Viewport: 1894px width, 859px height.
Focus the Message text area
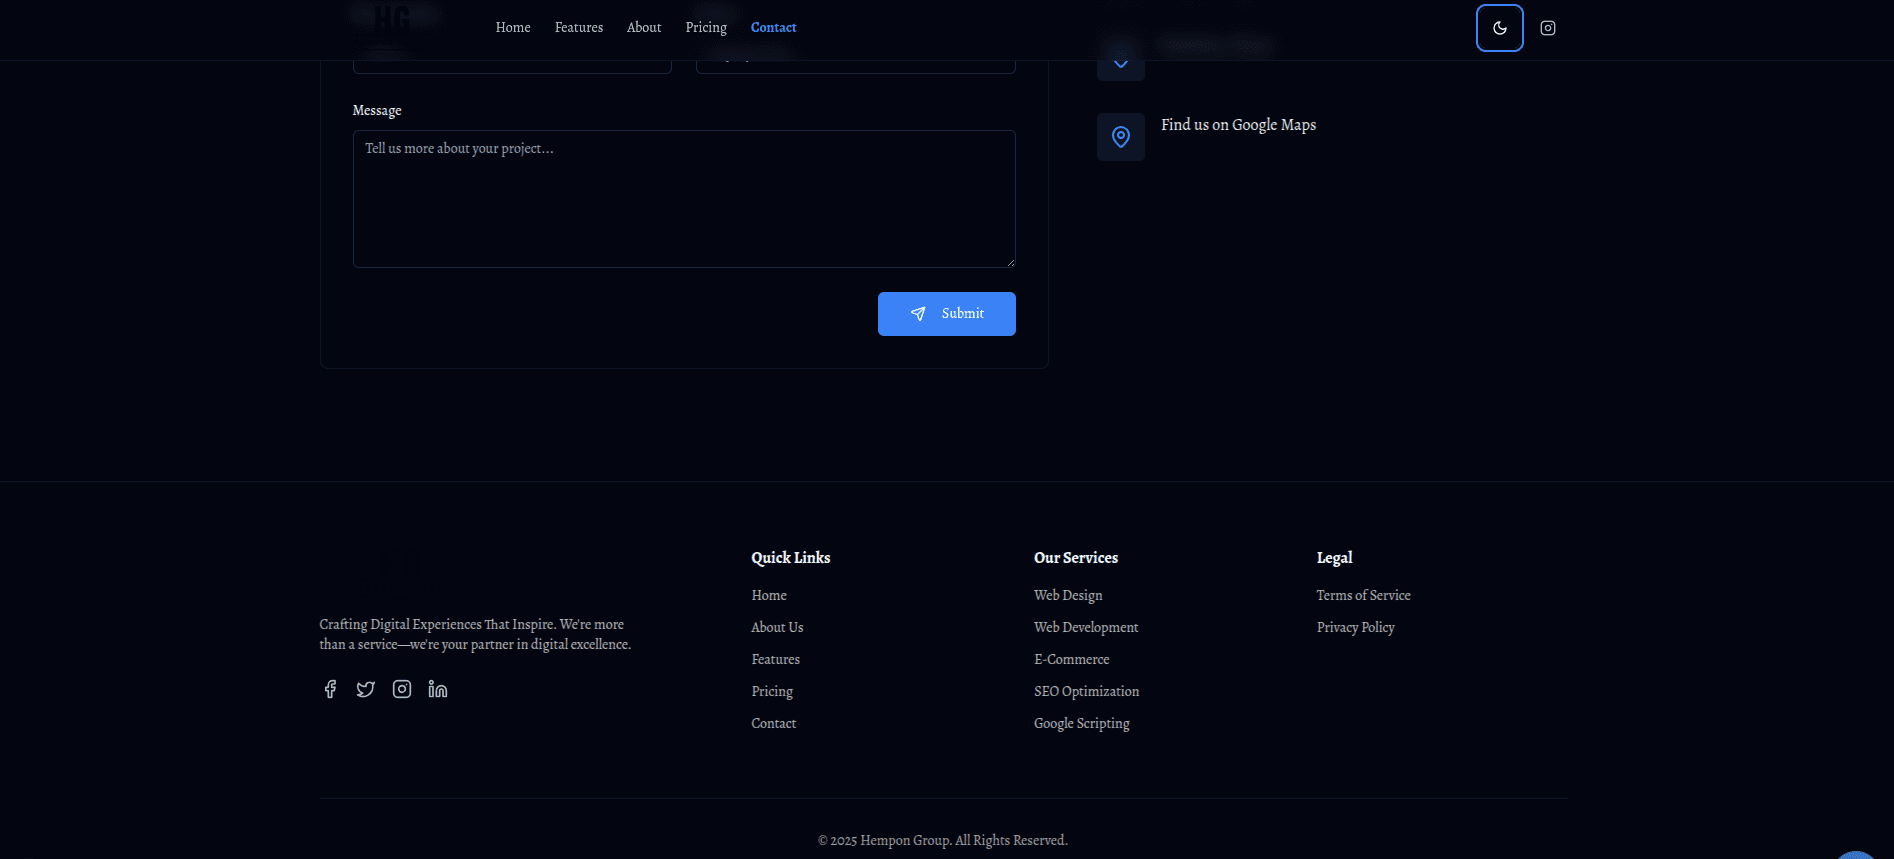tap(684, 199)
